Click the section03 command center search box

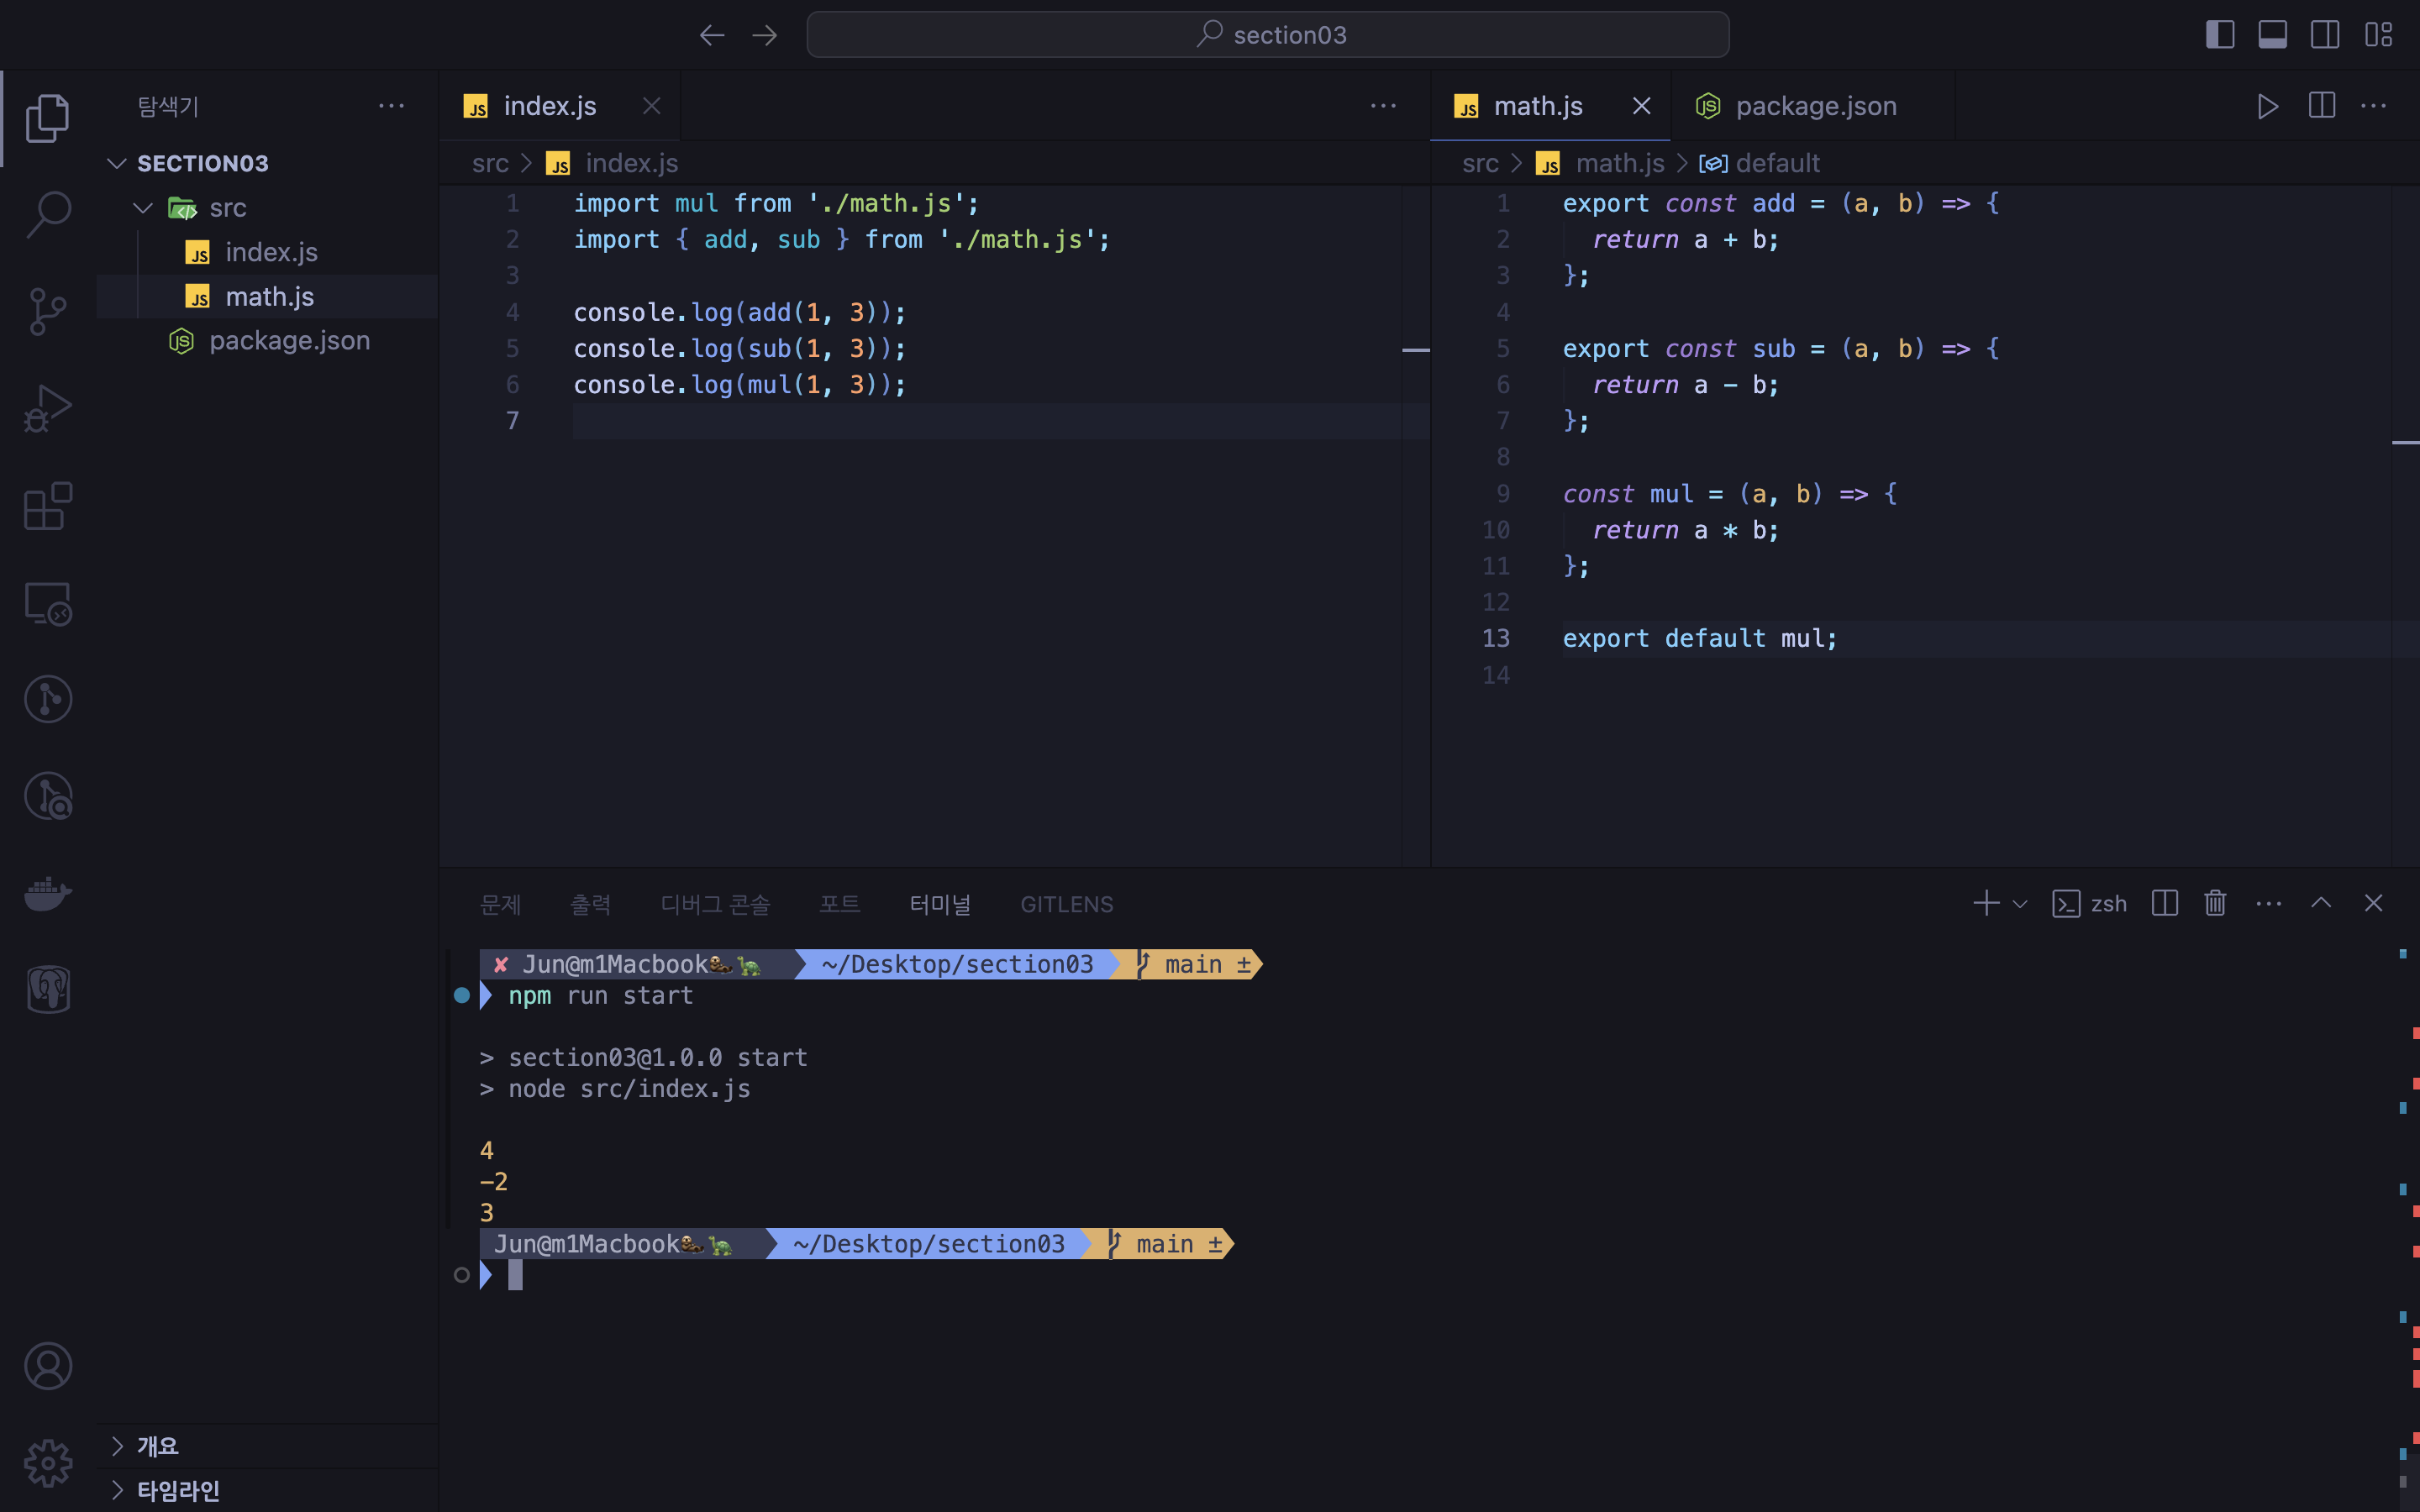[x=1267, y=35]
